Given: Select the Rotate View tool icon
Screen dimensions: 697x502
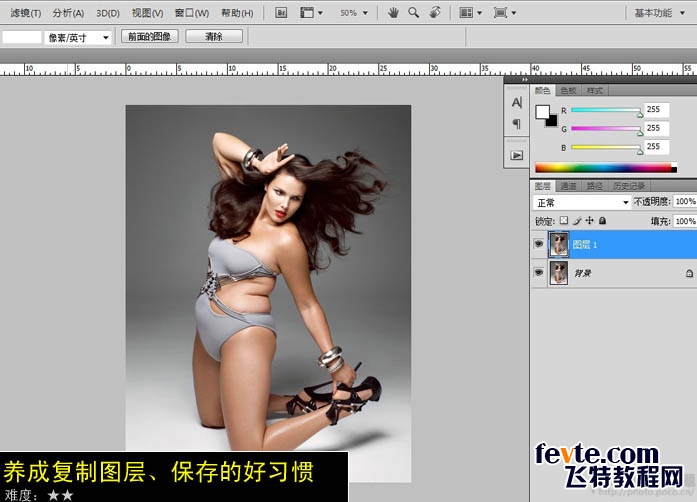Looking at the screenshot, I should 435,13.
